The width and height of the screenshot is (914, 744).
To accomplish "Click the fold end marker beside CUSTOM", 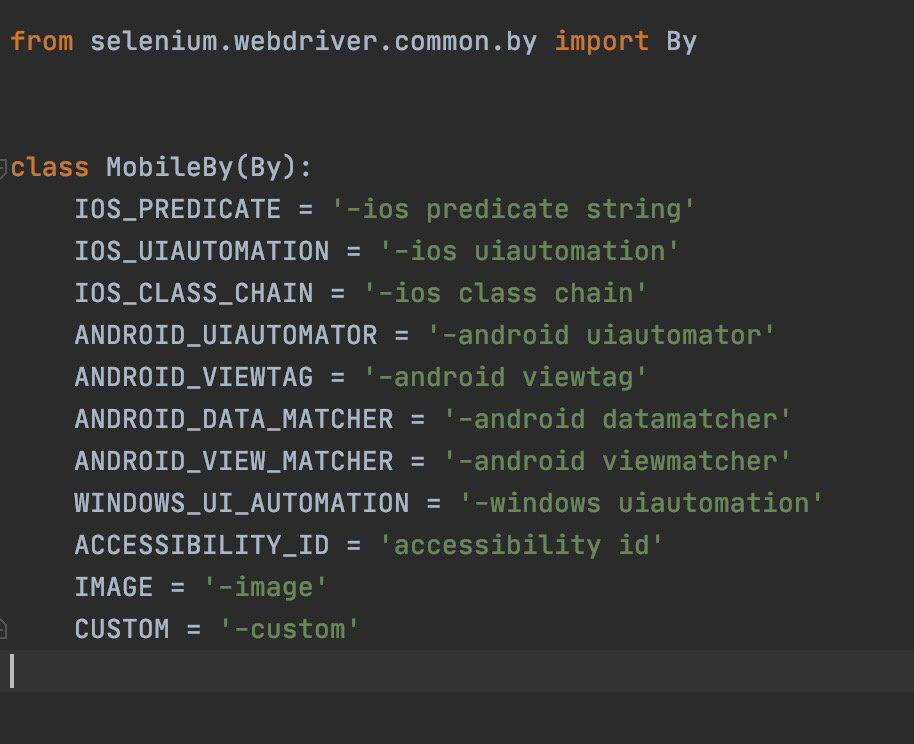I will click(3, 629).
